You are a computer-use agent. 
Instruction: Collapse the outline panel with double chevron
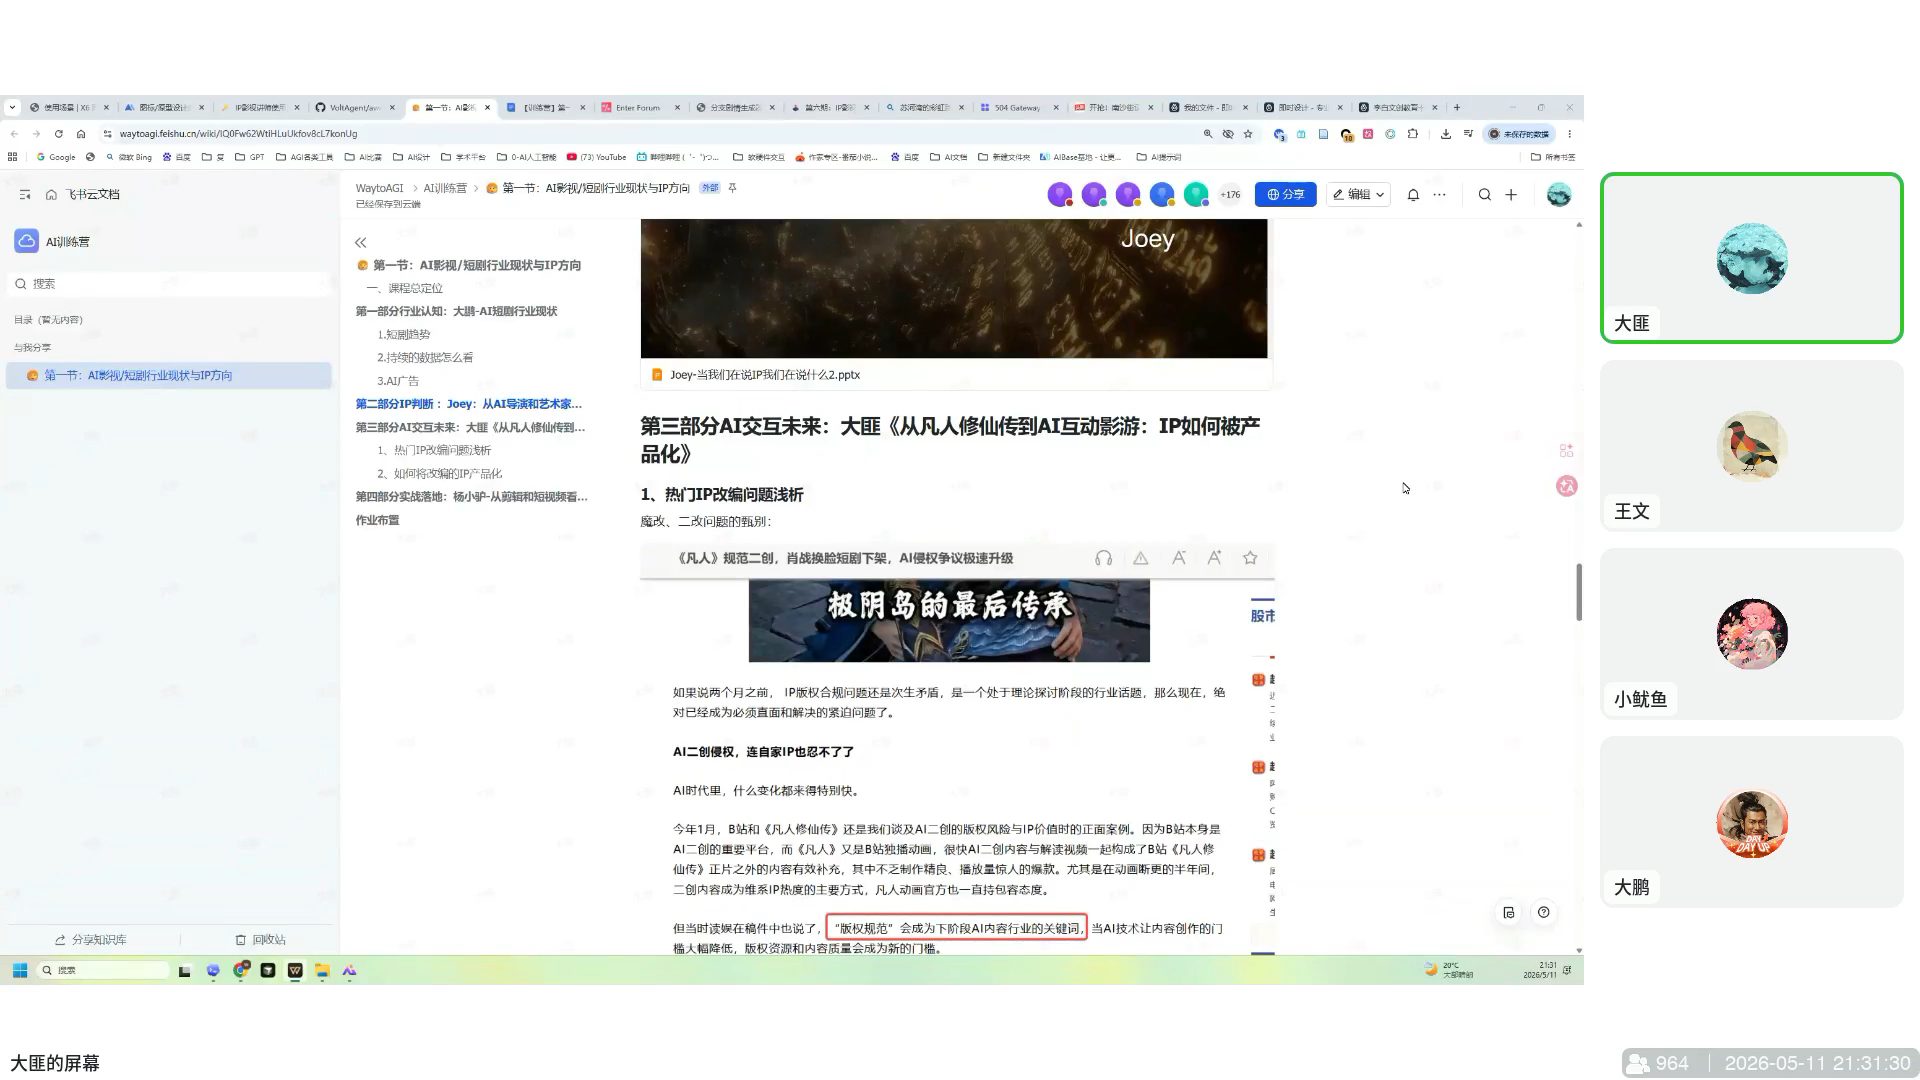(x=361, y=242)
